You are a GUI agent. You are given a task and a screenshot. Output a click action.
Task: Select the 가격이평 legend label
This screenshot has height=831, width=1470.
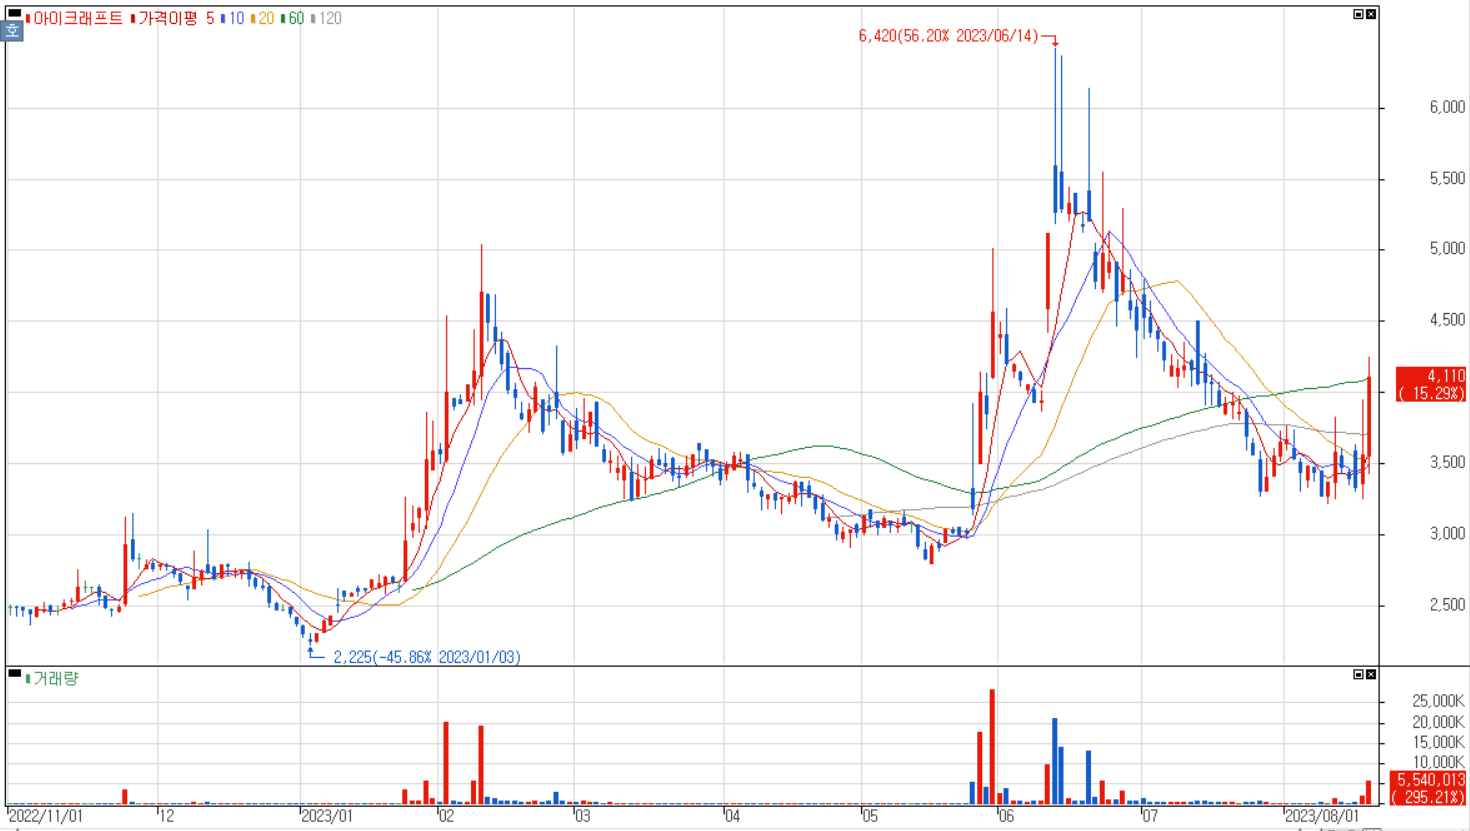[166, 18]
